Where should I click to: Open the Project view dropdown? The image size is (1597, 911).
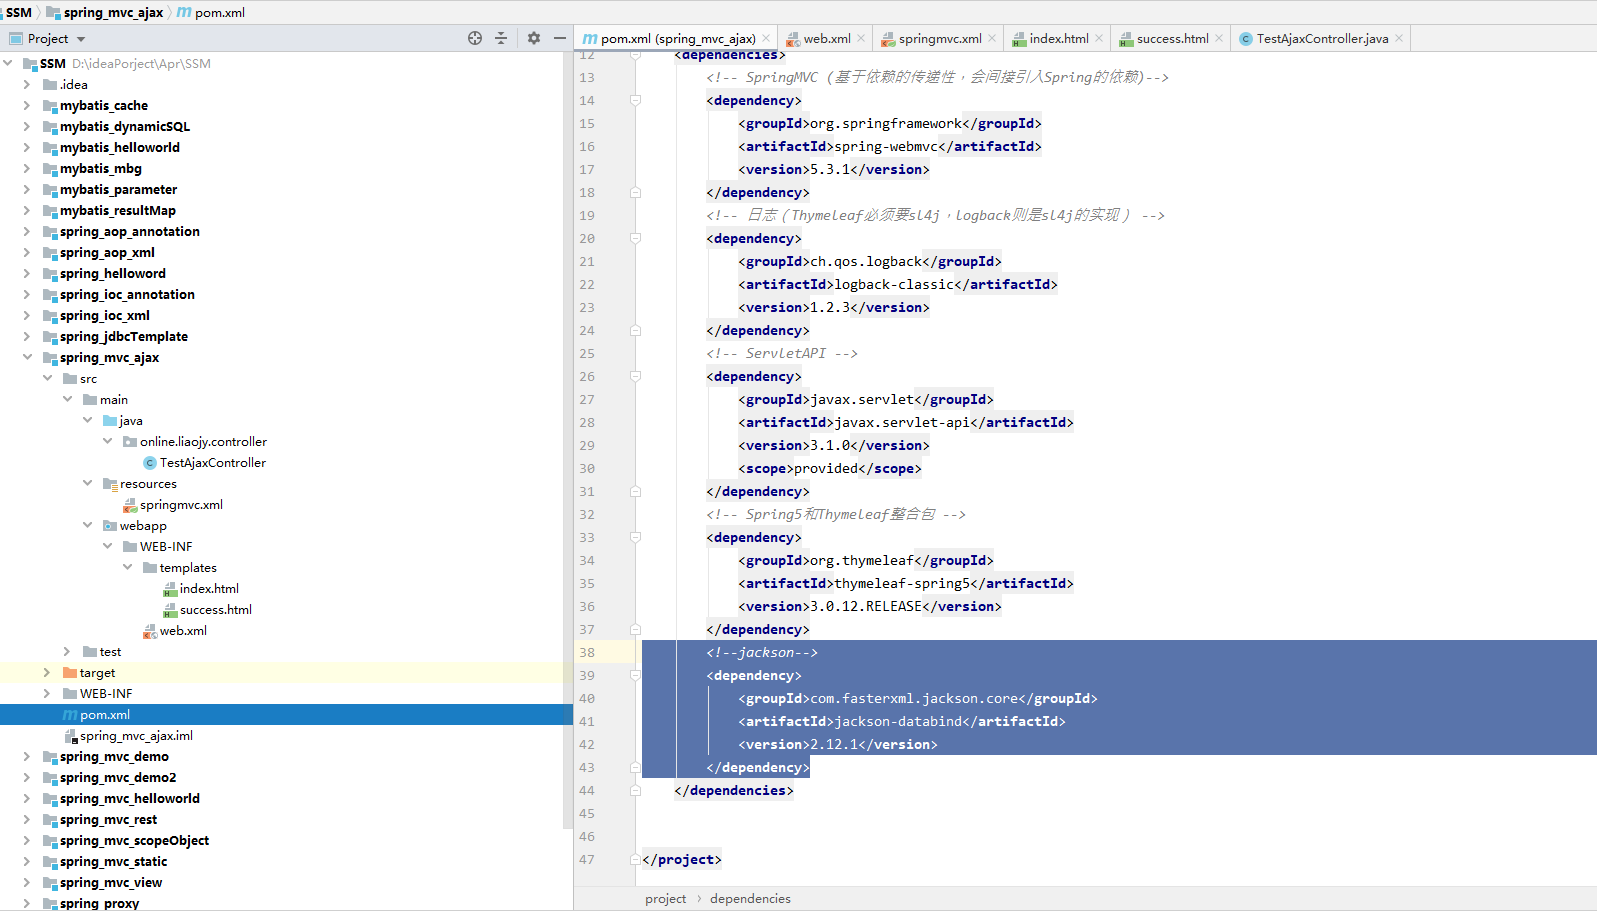coord(81,39)
